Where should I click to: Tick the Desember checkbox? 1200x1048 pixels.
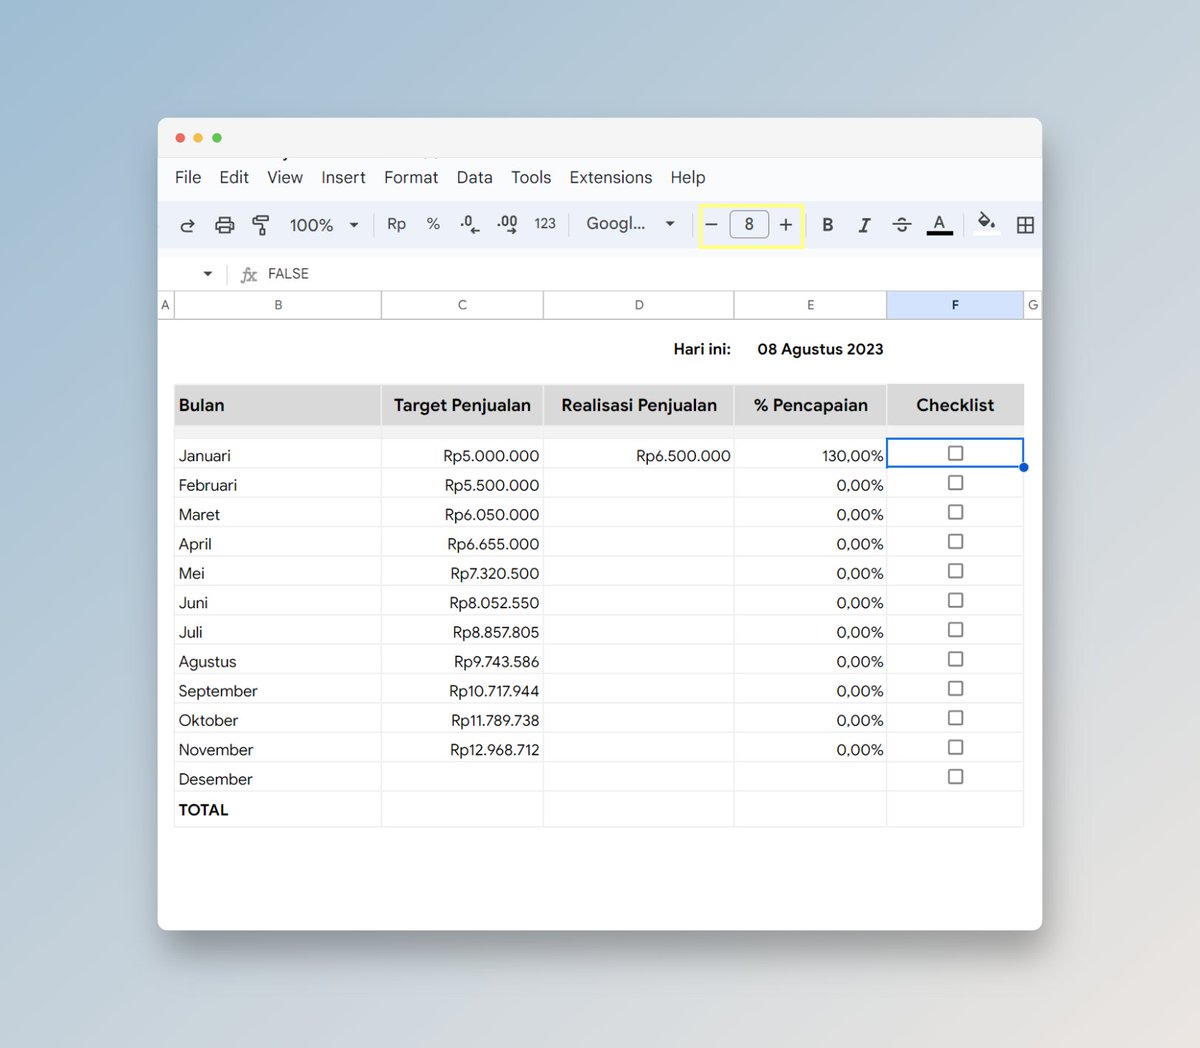pyautogui.click(x=955, y=776)
